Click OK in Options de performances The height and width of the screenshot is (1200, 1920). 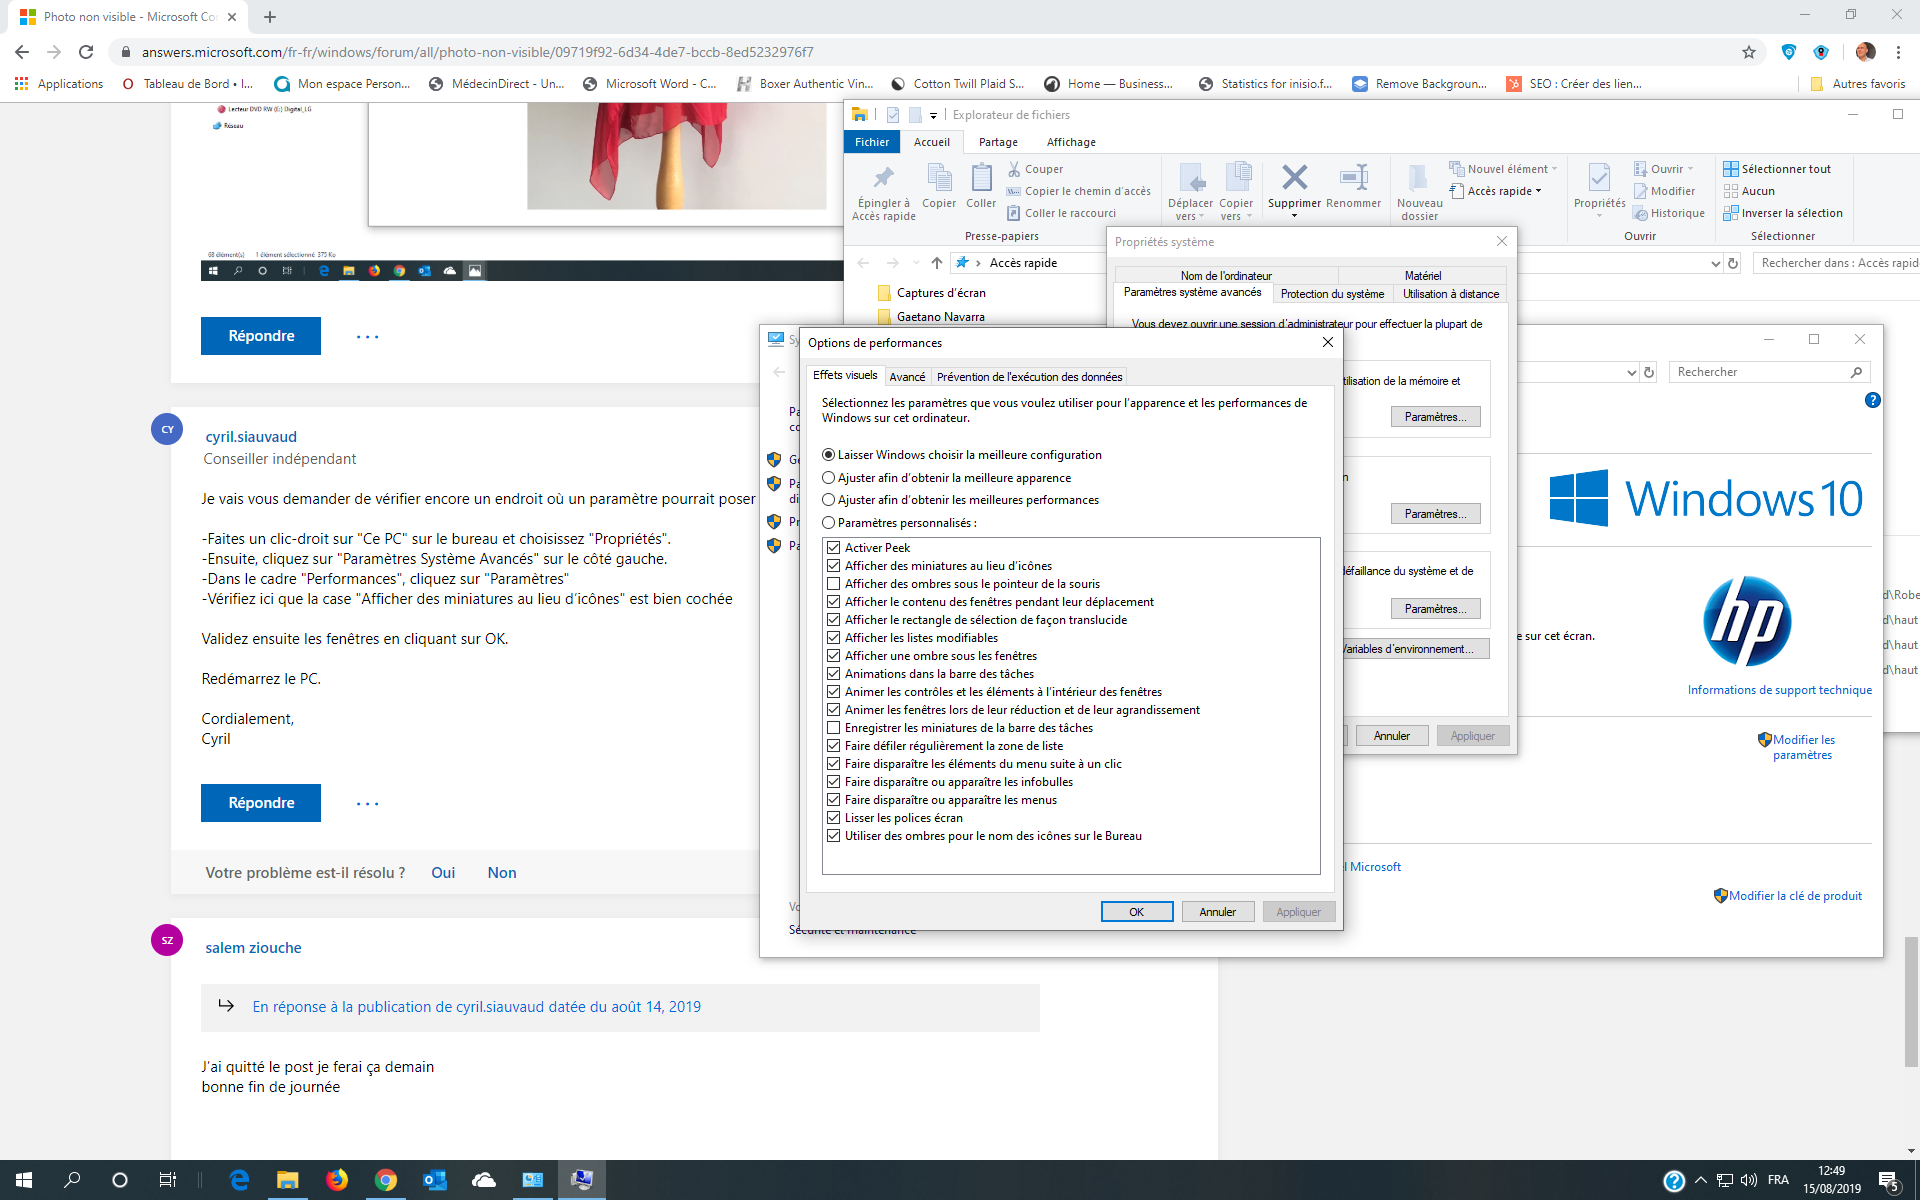pos(1136,912)
